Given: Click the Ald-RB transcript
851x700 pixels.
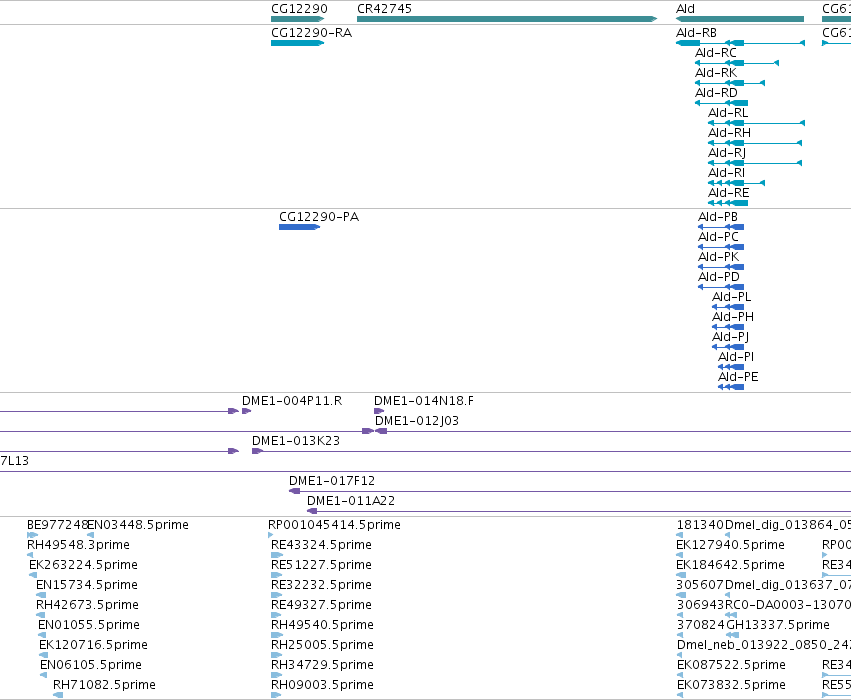Looking at the screenshot, I should [740, 43].
